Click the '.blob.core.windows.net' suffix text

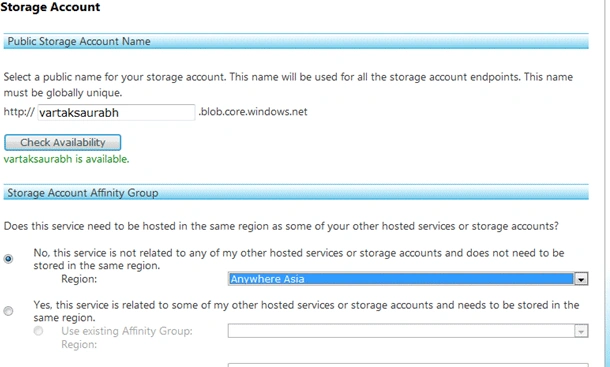253,112
